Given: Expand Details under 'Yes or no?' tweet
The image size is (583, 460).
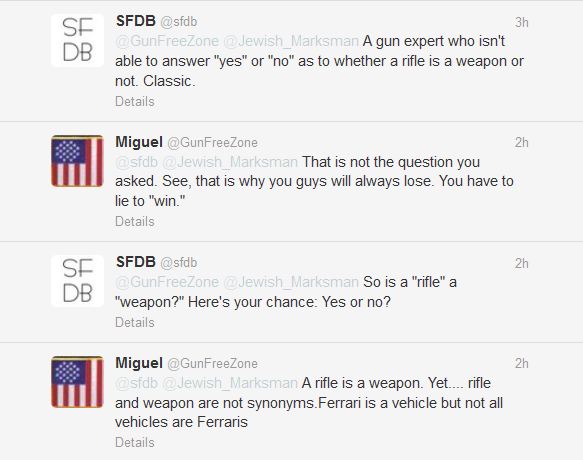Looking at the screenshot, I should (135, 322).
